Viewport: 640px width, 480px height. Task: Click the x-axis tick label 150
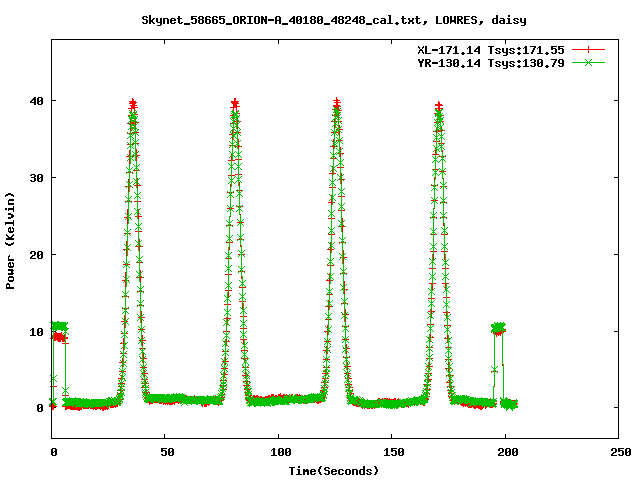point(393,452)
